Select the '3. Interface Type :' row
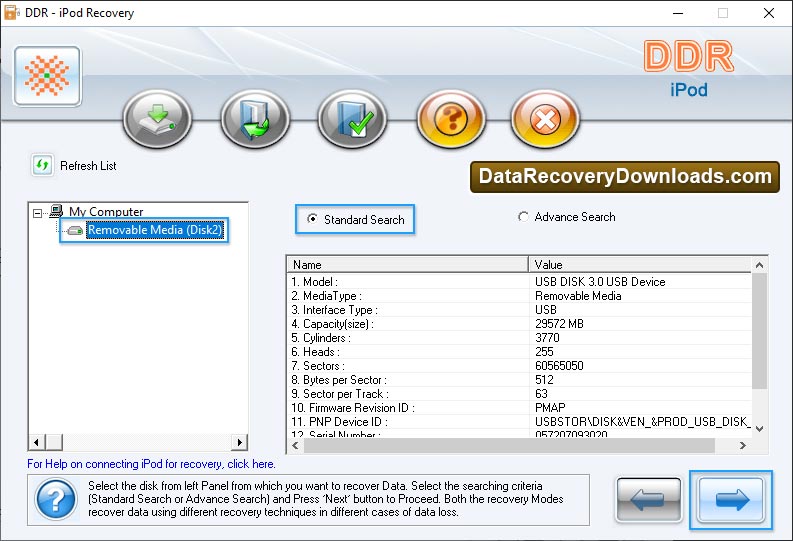 (519, 310)
